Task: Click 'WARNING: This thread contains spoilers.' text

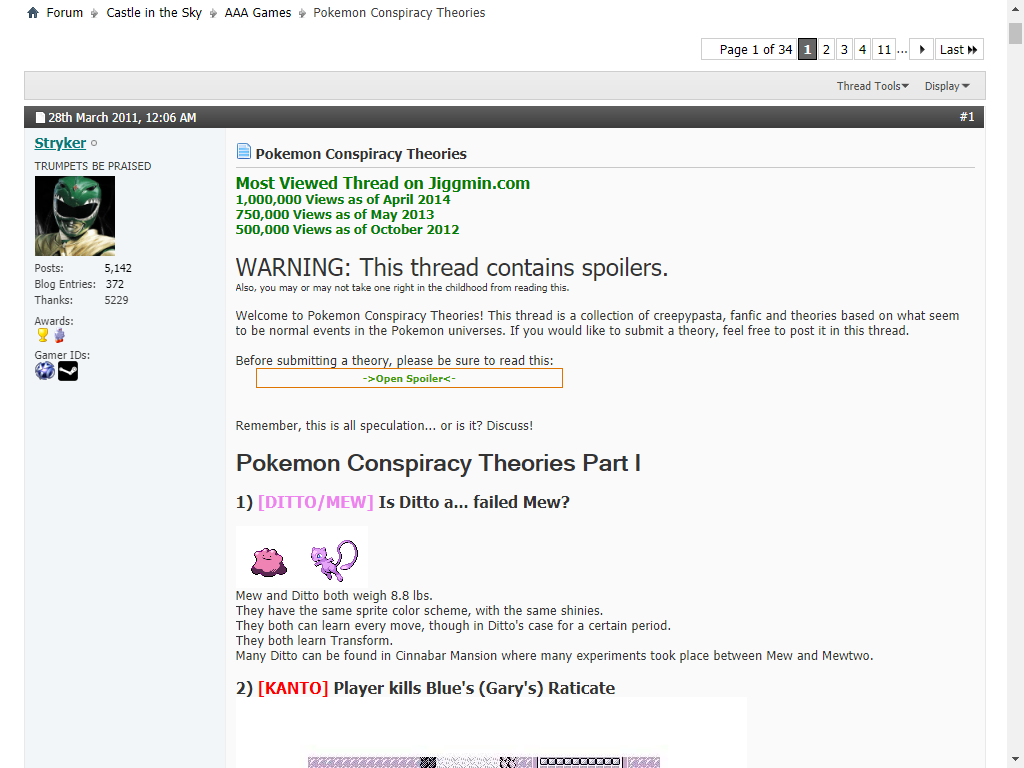Action: coord(452,268)
